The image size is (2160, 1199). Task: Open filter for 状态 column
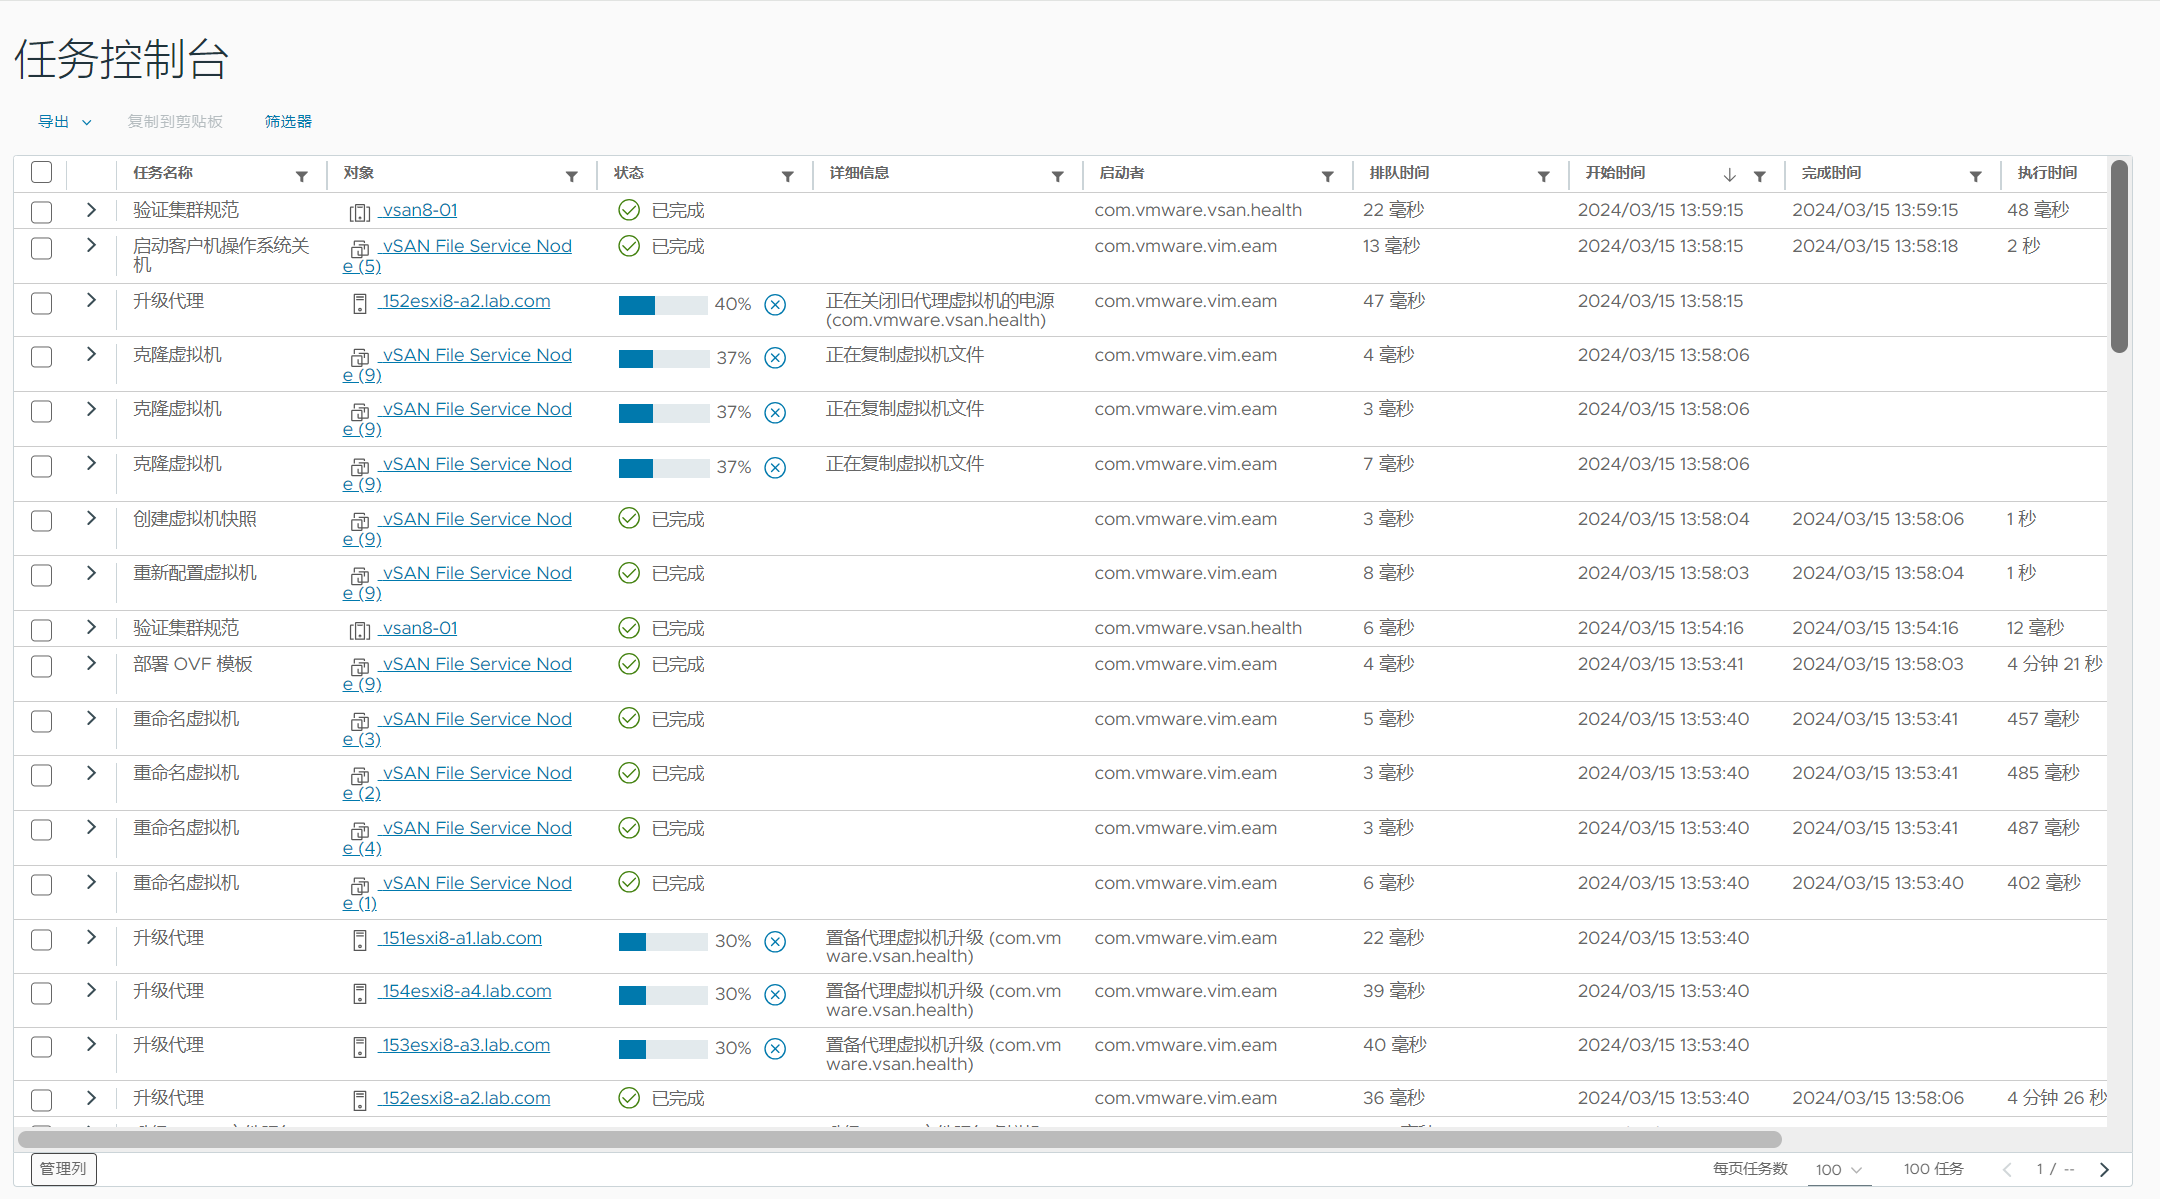787,176
